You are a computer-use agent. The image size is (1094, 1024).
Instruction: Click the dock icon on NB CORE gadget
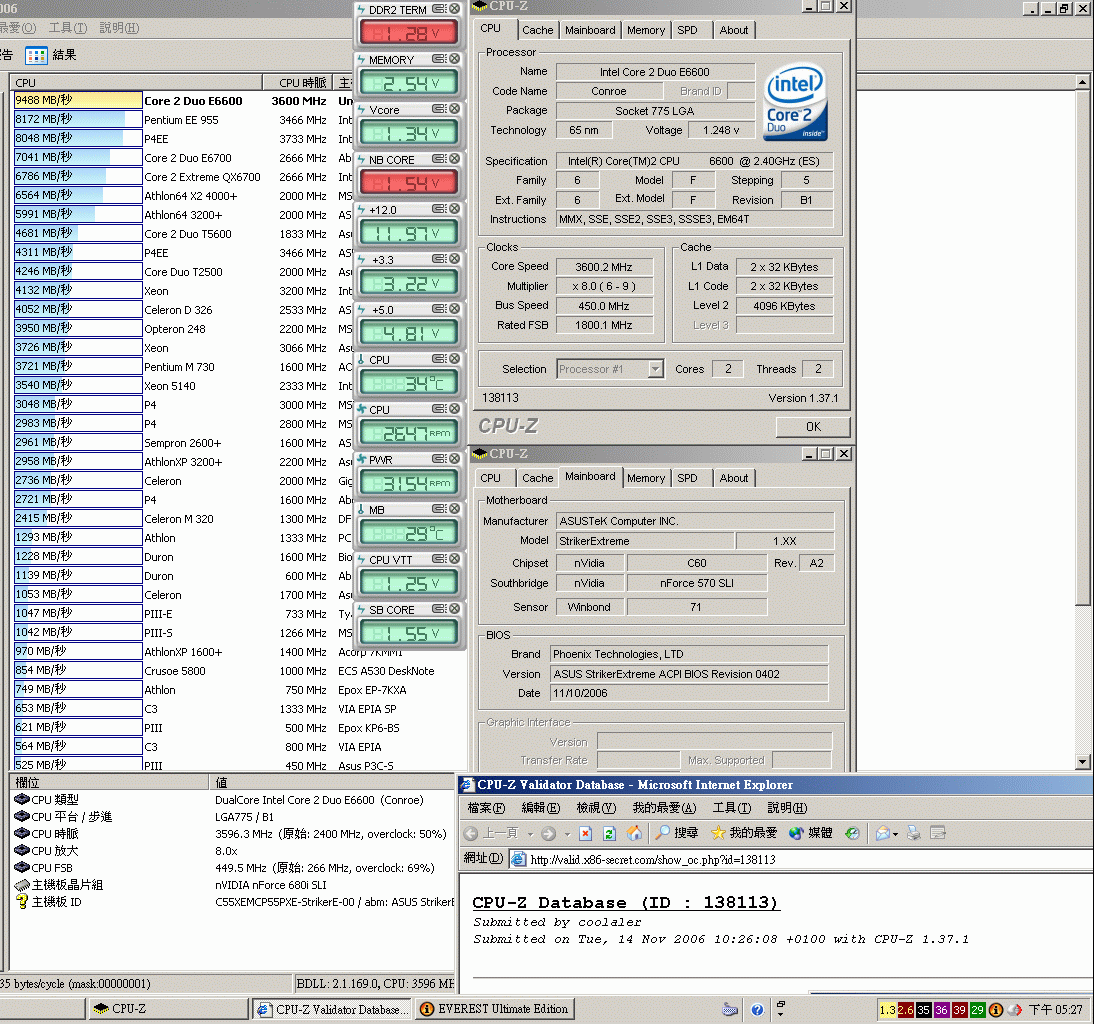[x=440, y=159]
